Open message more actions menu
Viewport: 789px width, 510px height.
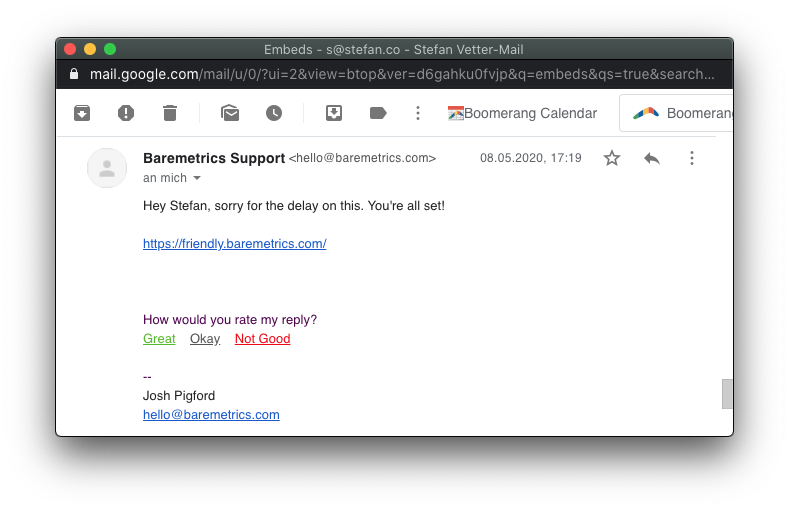(692, 158)
